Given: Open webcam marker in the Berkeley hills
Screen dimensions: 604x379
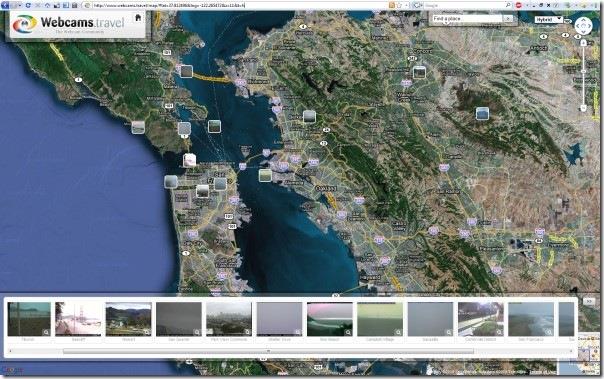Looking at the screenshot, I should (x=309, y=116).
